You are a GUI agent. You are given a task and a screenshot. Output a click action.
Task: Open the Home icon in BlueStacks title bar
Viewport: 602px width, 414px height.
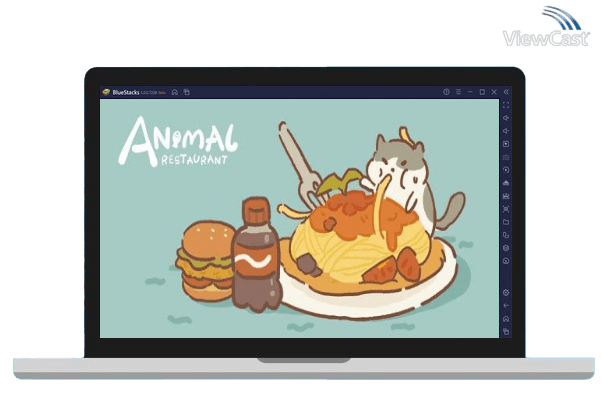(x=175, y=92)
